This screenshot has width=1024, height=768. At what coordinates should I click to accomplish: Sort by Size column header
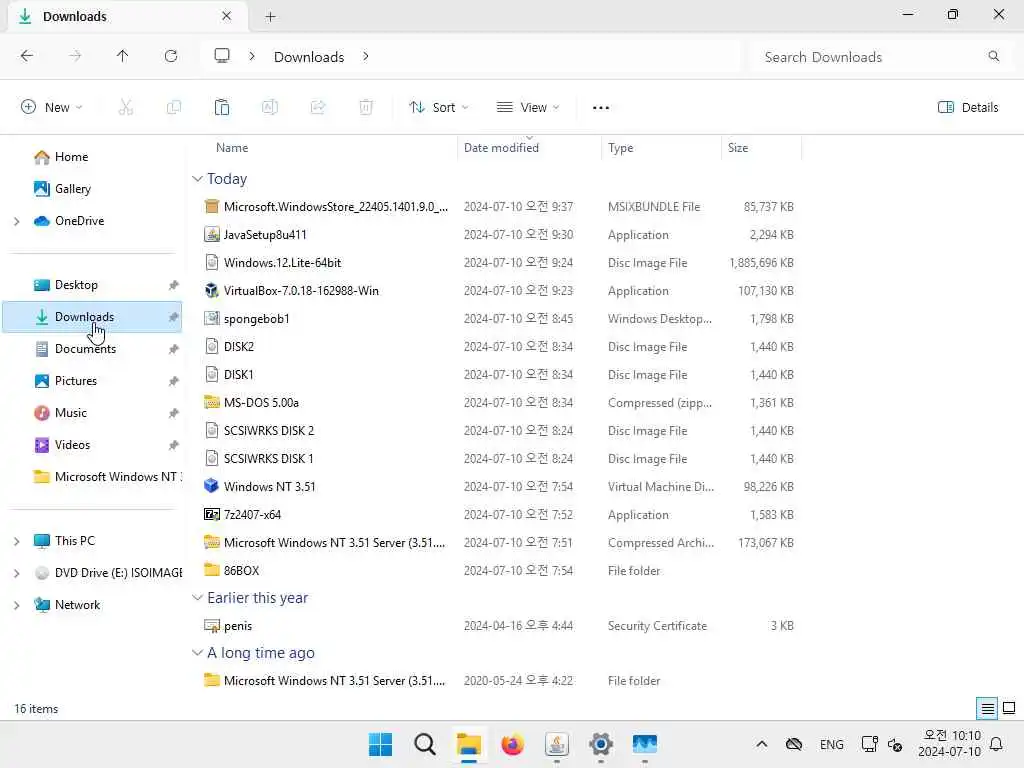(x=738, y=148)
